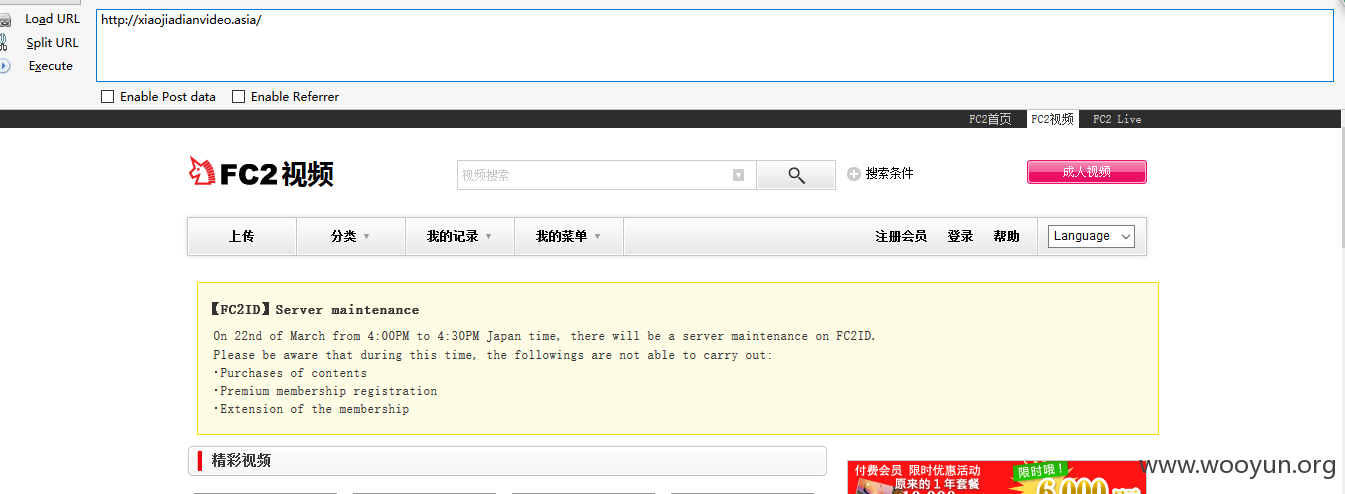
Task: Expand the 我的菜单 dropdown menu
Action: 568,237
